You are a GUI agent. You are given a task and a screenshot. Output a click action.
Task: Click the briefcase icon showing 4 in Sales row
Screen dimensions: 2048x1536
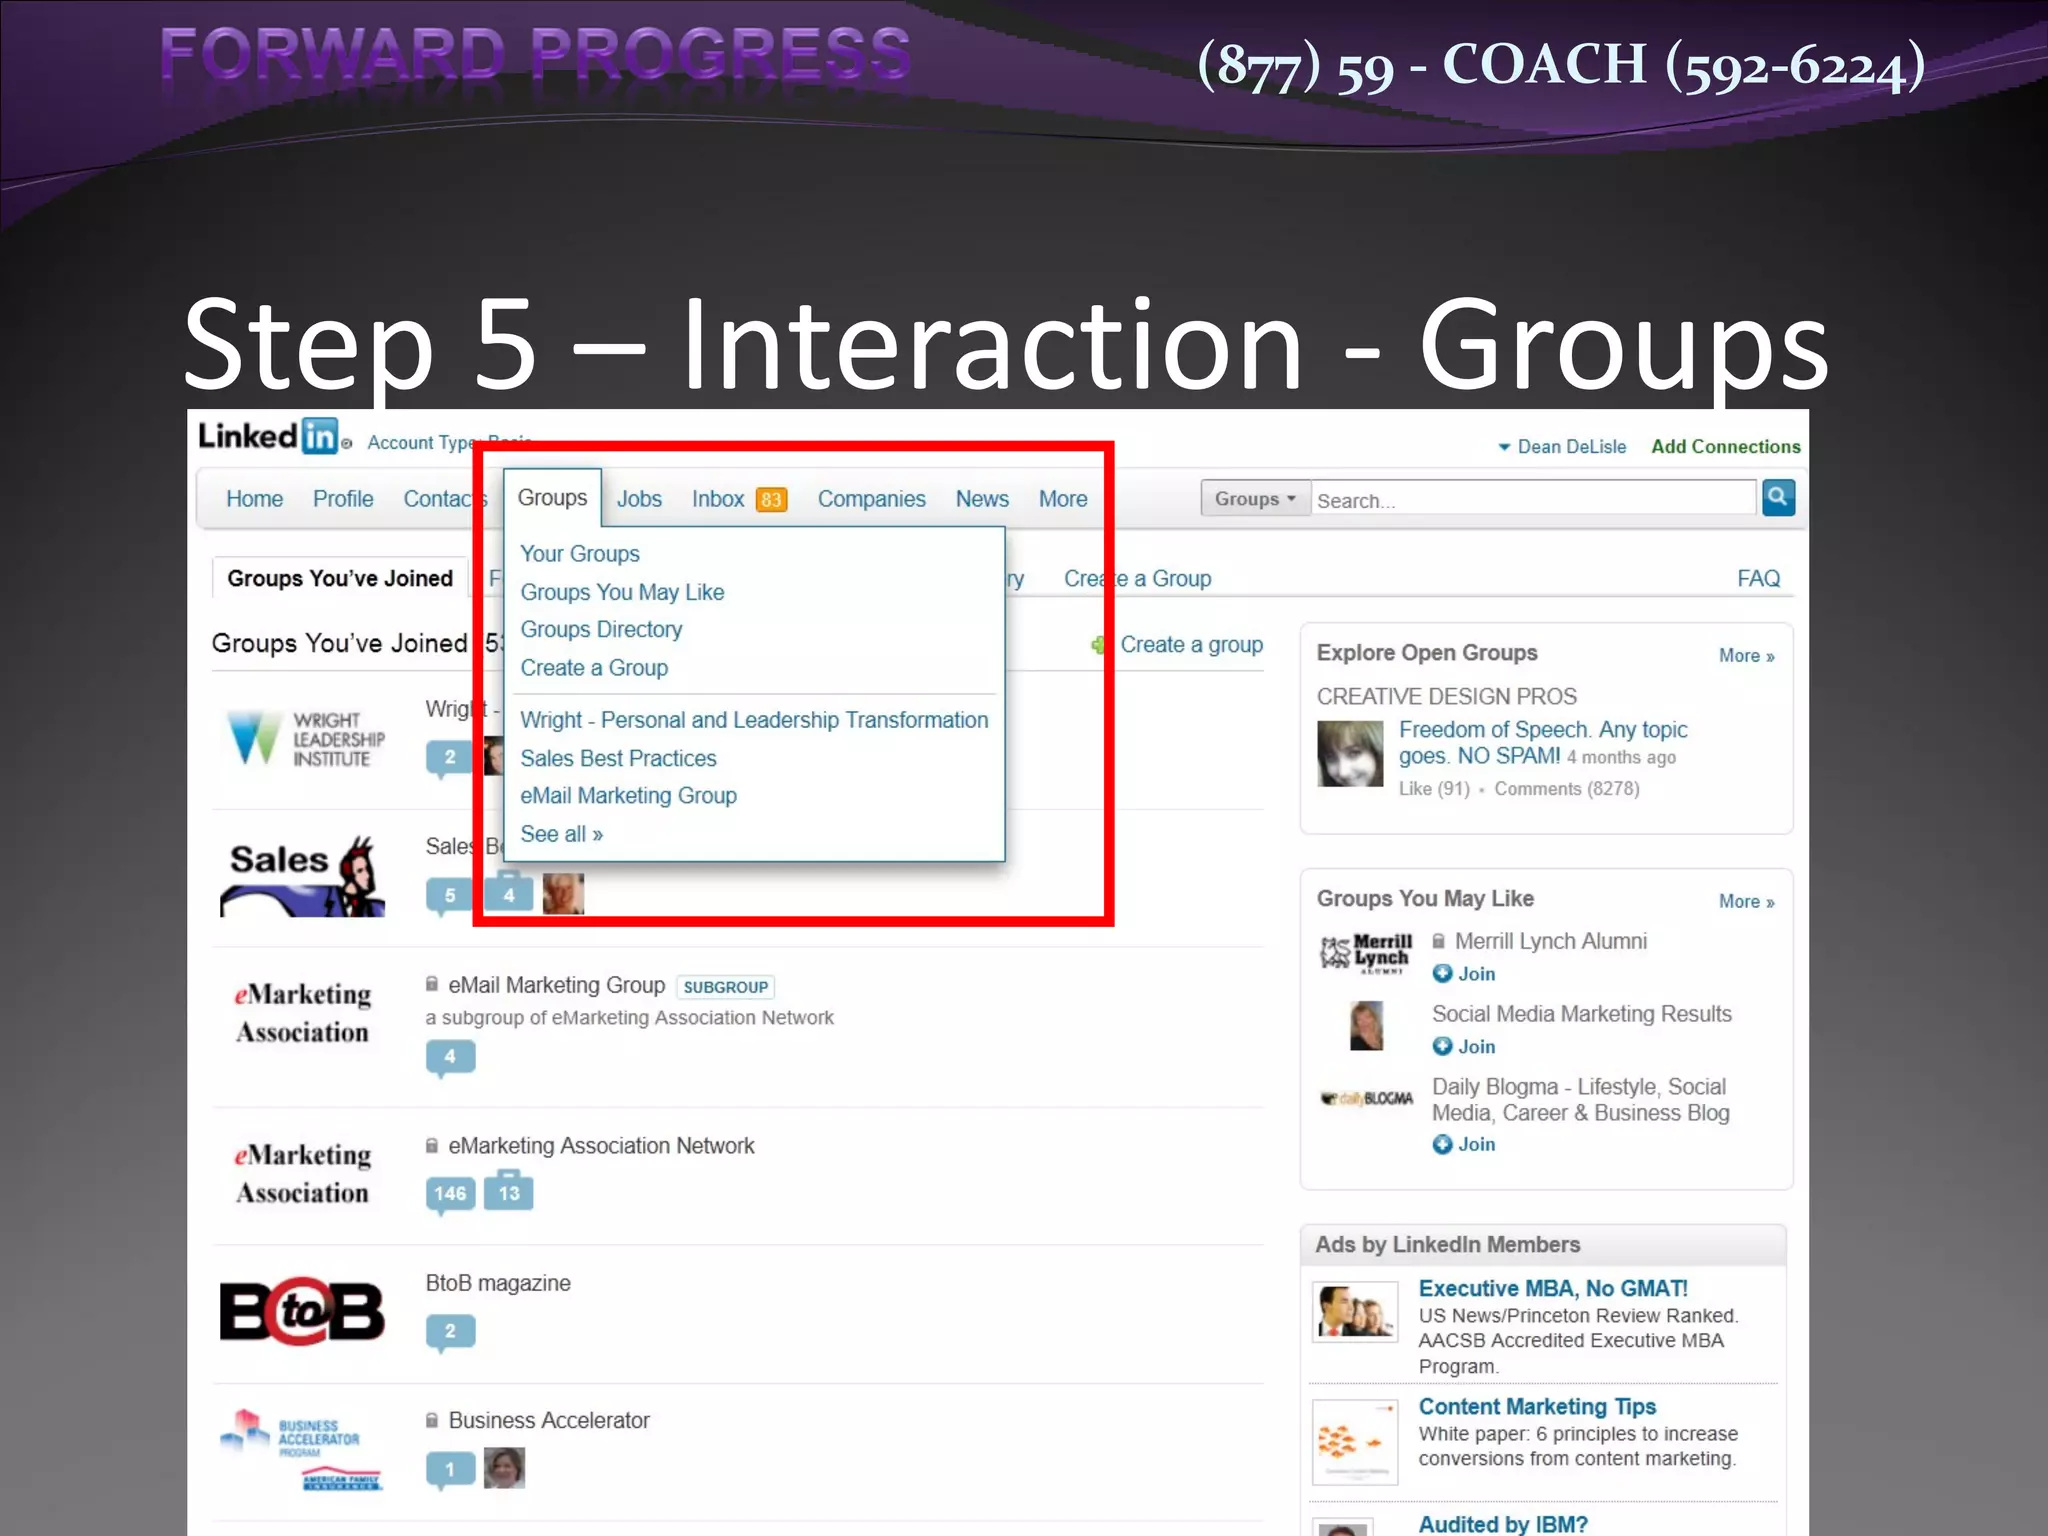click(x=508, y=893)
